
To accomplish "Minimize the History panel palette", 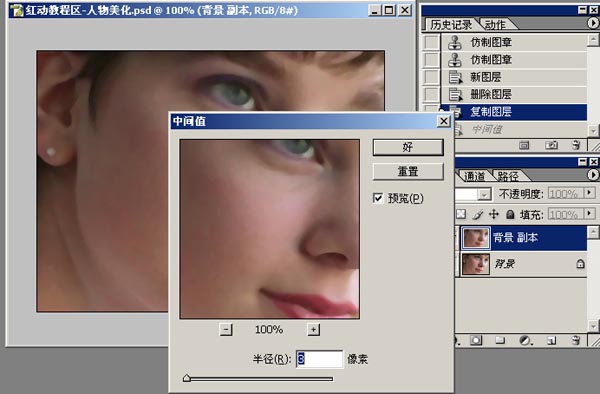I will click(582, 10).
